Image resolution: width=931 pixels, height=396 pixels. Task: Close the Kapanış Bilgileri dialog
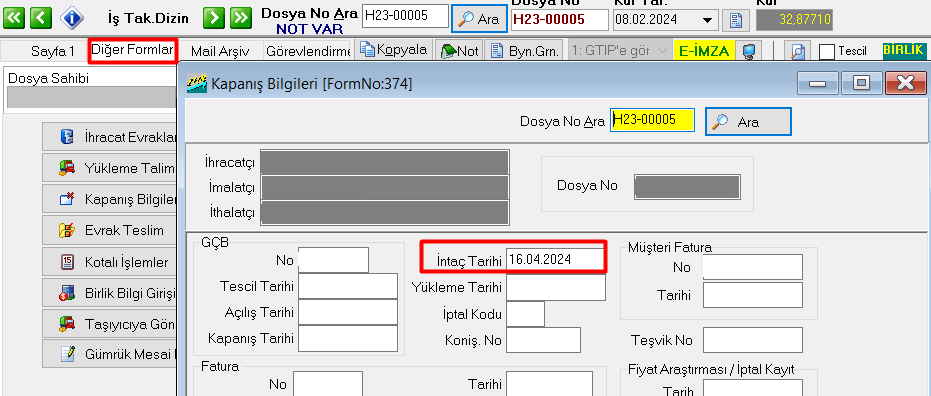(905, 83)
